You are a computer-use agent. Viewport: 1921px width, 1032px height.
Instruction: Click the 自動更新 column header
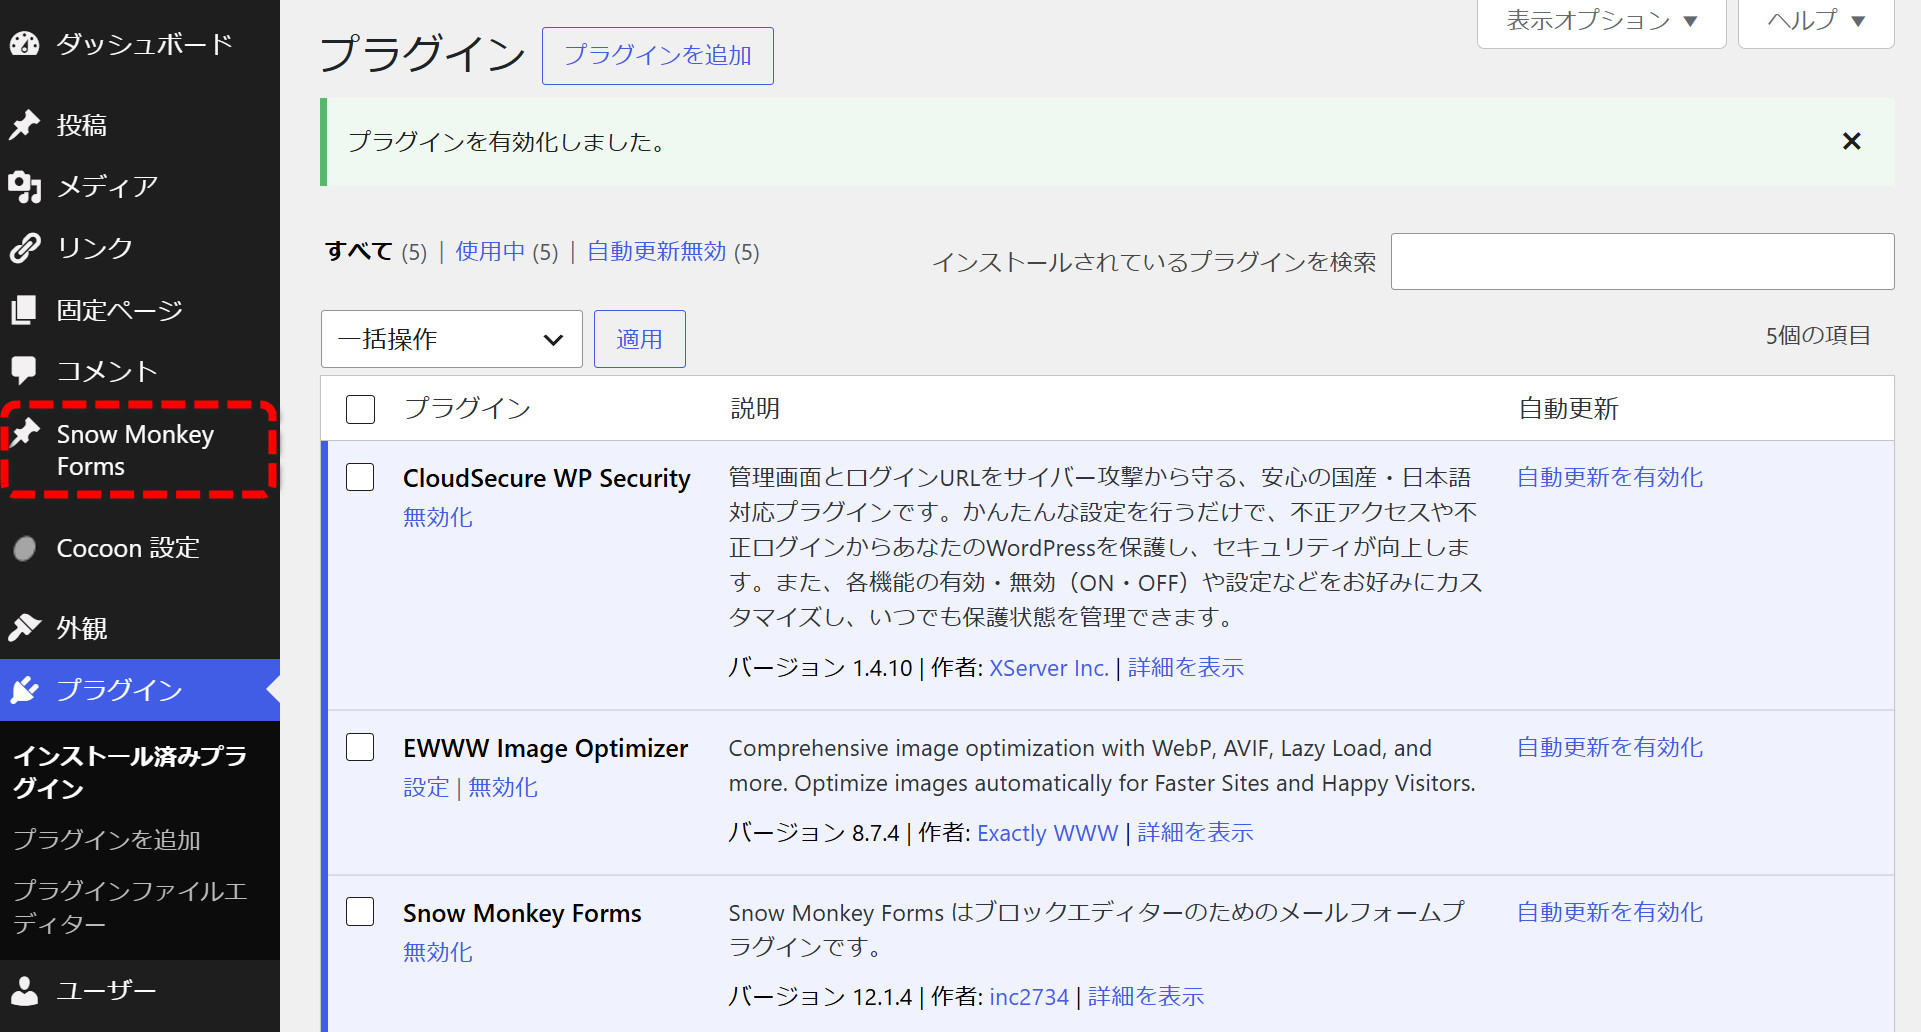click(1568, 408)
